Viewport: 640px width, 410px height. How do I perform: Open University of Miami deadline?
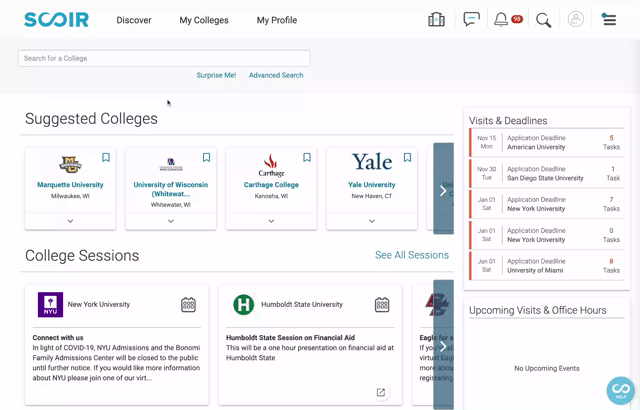coord(547,266)
